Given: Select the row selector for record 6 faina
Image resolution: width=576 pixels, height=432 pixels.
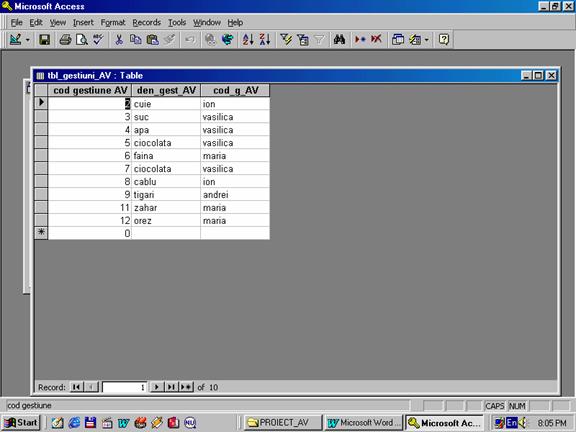Looking at the screenshot, I should coord(41,155).
